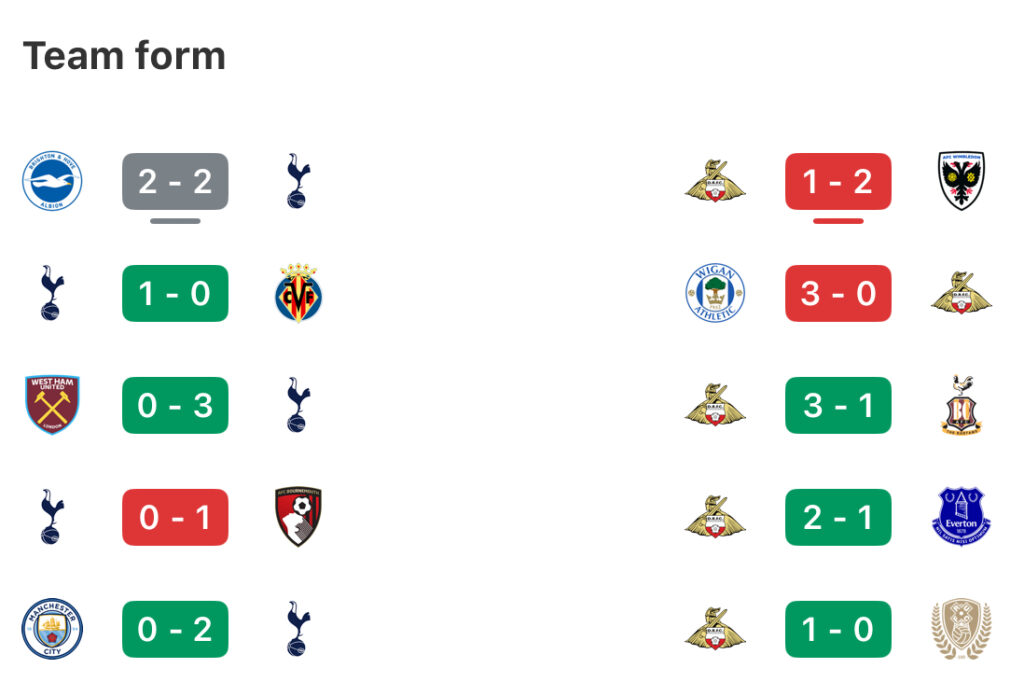This screenshot has height=696, width=1024.
Task: Click the Tottenham crest beside 2 - 2
Action: click(298, 181)
